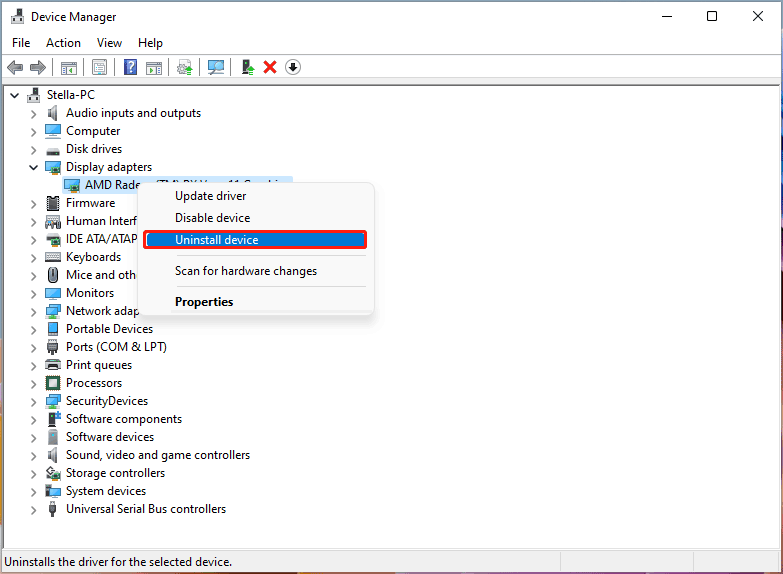Screen dimensions: 783x574
Task: Click the Properties toolbar icon
Action: 99,67
